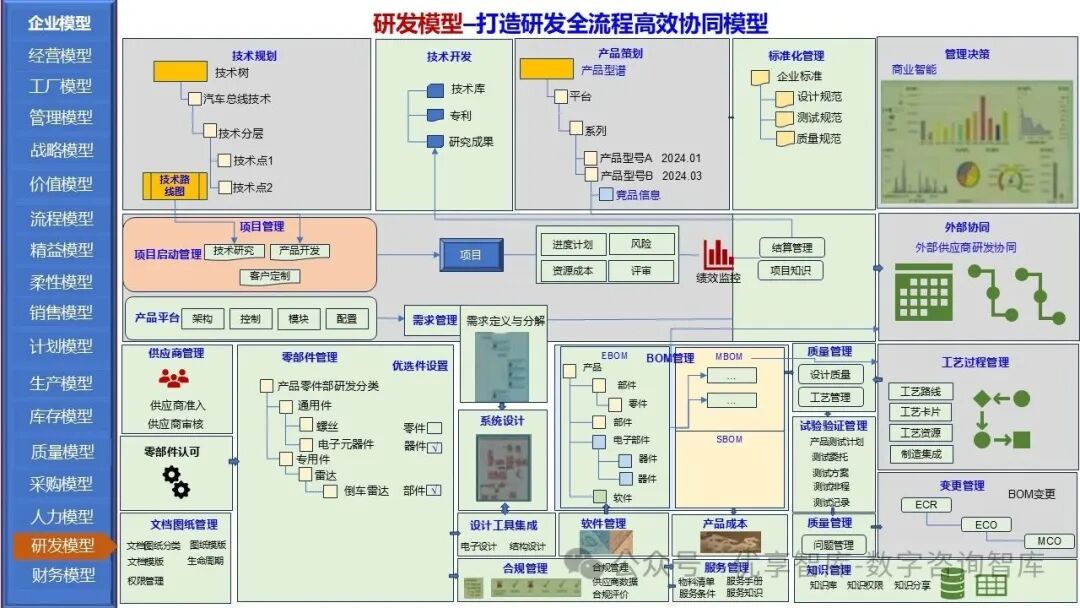Toggle the 技术点2 node box

pos(225,187)
